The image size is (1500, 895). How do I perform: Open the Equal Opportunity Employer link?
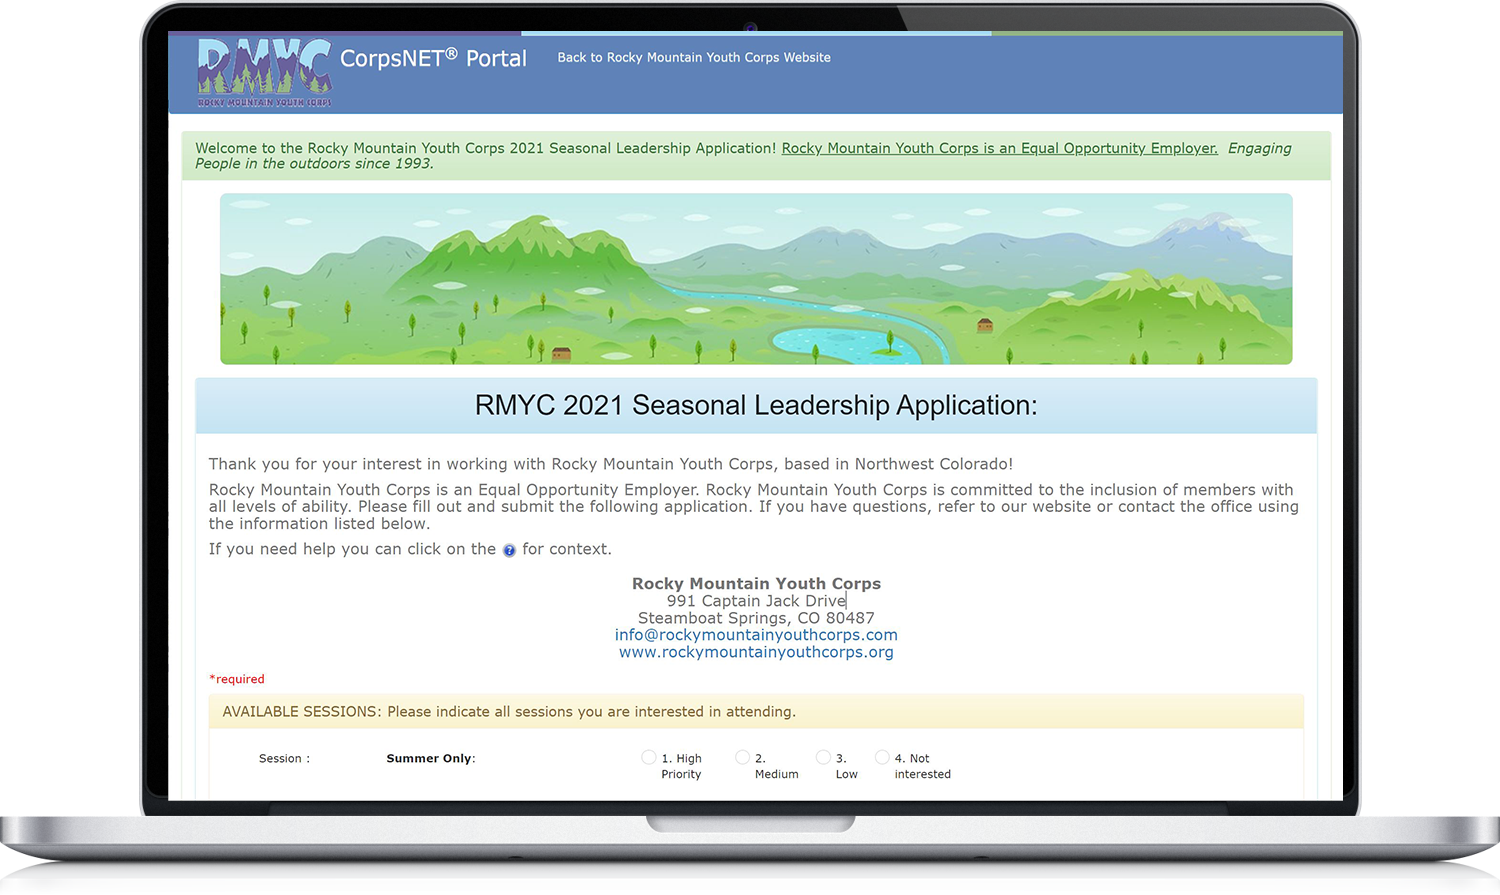pyautogui.click(x=999, y=148)
